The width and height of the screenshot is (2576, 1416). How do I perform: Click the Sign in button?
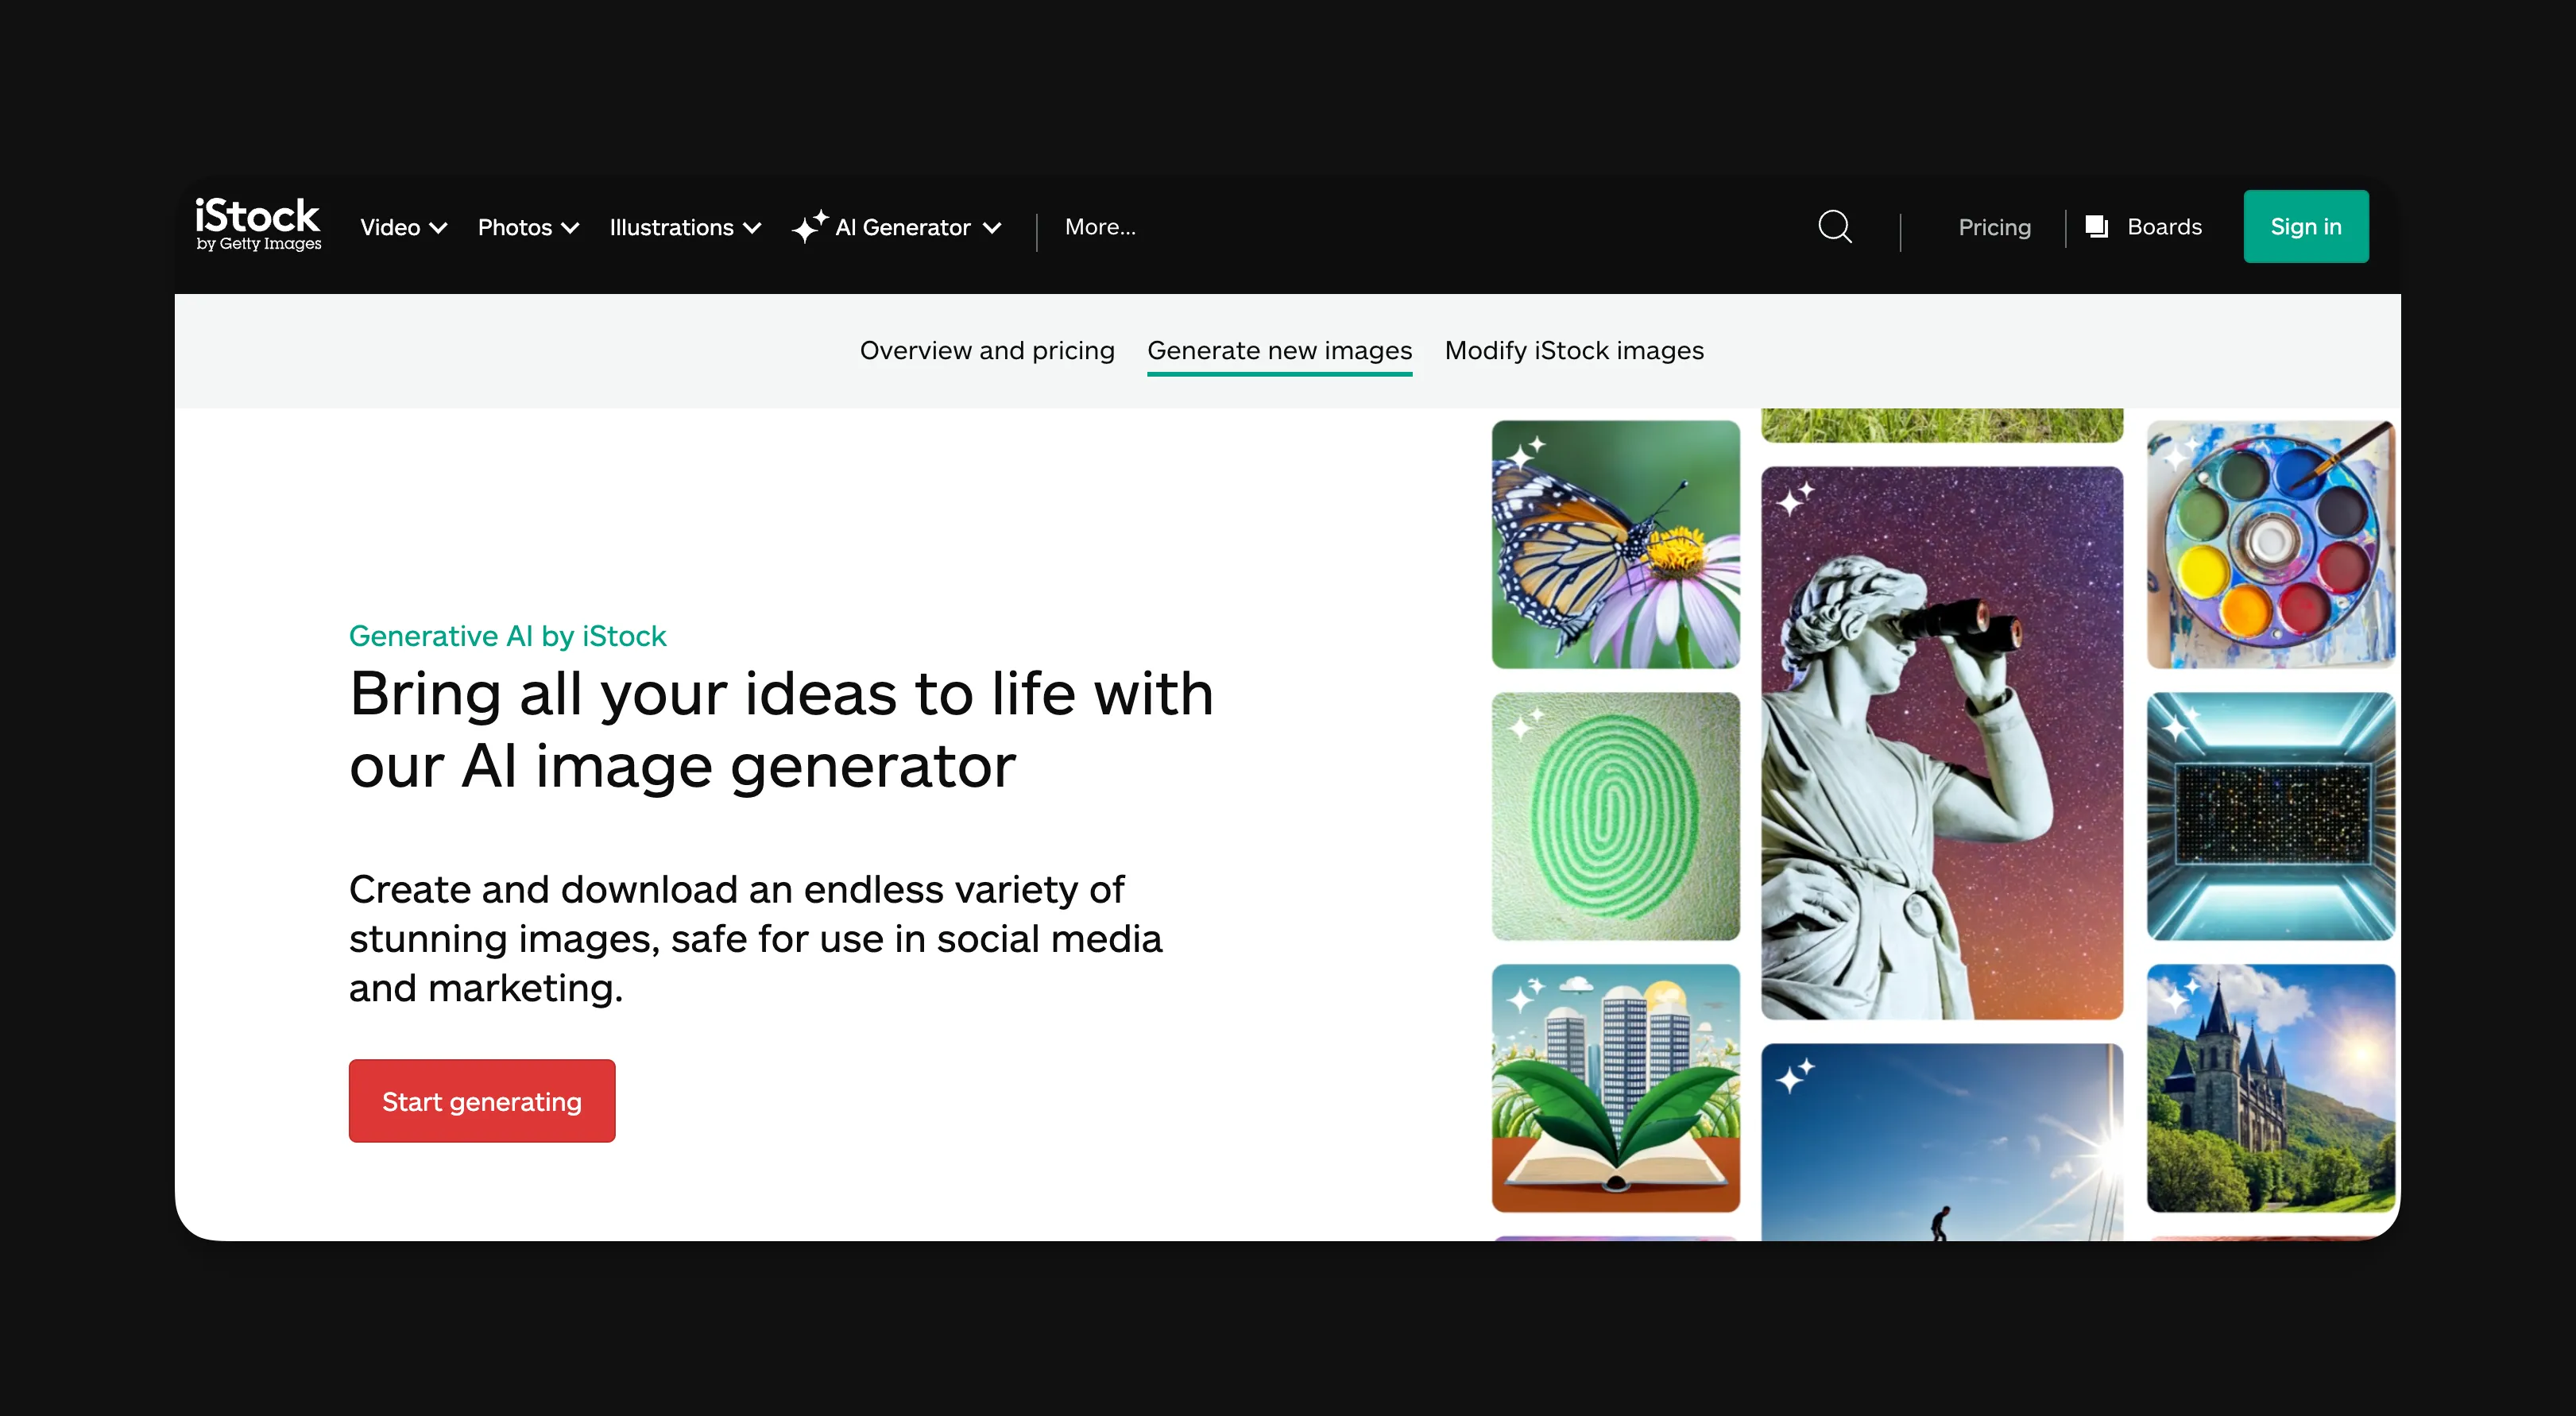pos(2306,226)
